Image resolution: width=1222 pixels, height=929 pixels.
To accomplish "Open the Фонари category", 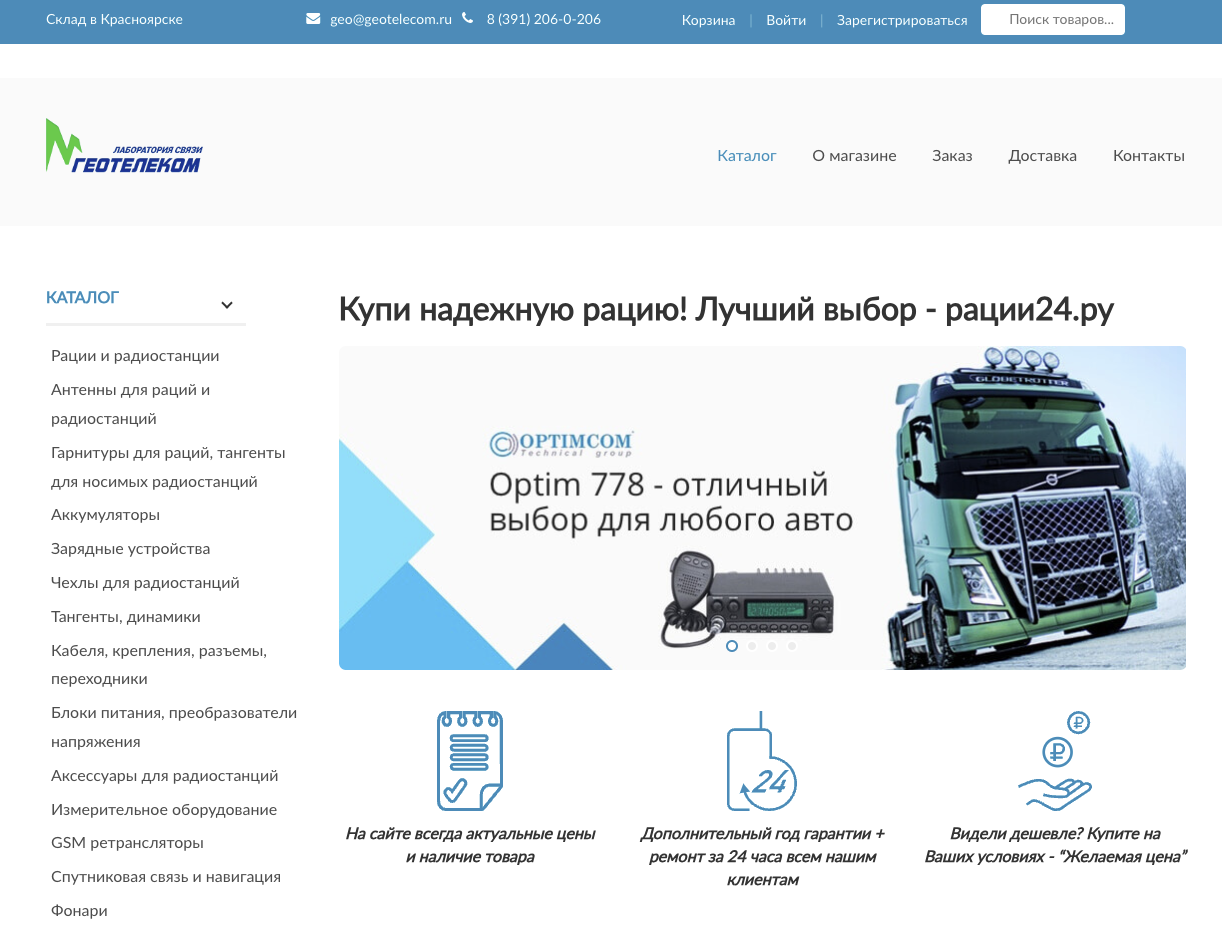I will point(79,911).
